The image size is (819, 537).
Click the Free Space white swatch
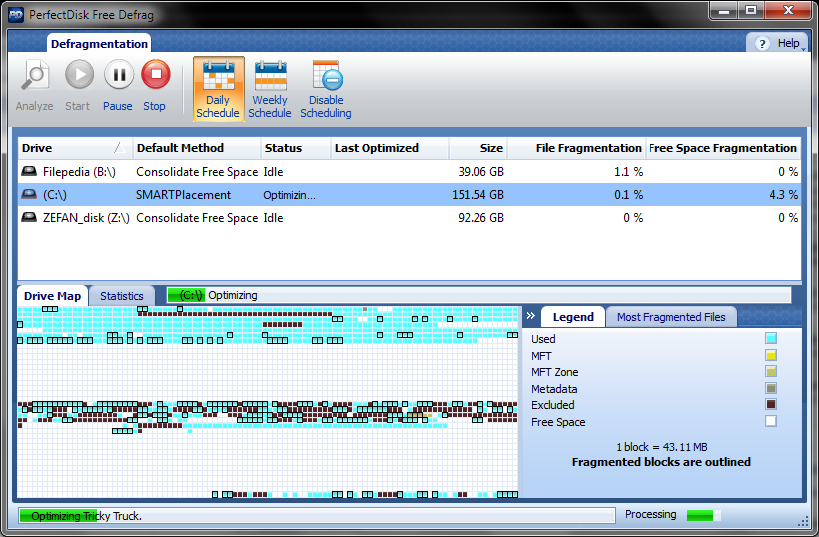click(x=770, y=421)
